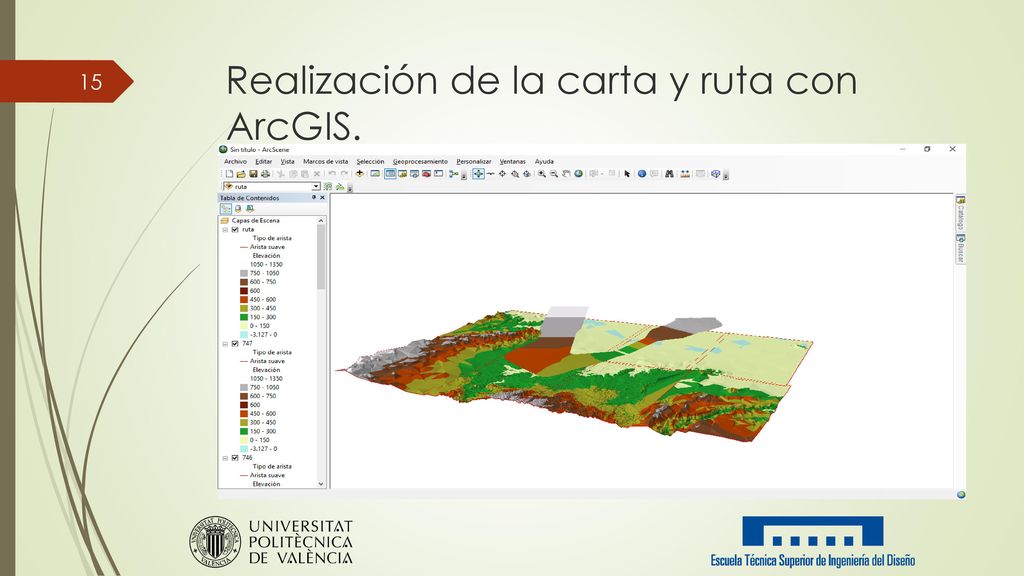Collapse the ruta layer tree node
1024x576 pixels.
225,230
